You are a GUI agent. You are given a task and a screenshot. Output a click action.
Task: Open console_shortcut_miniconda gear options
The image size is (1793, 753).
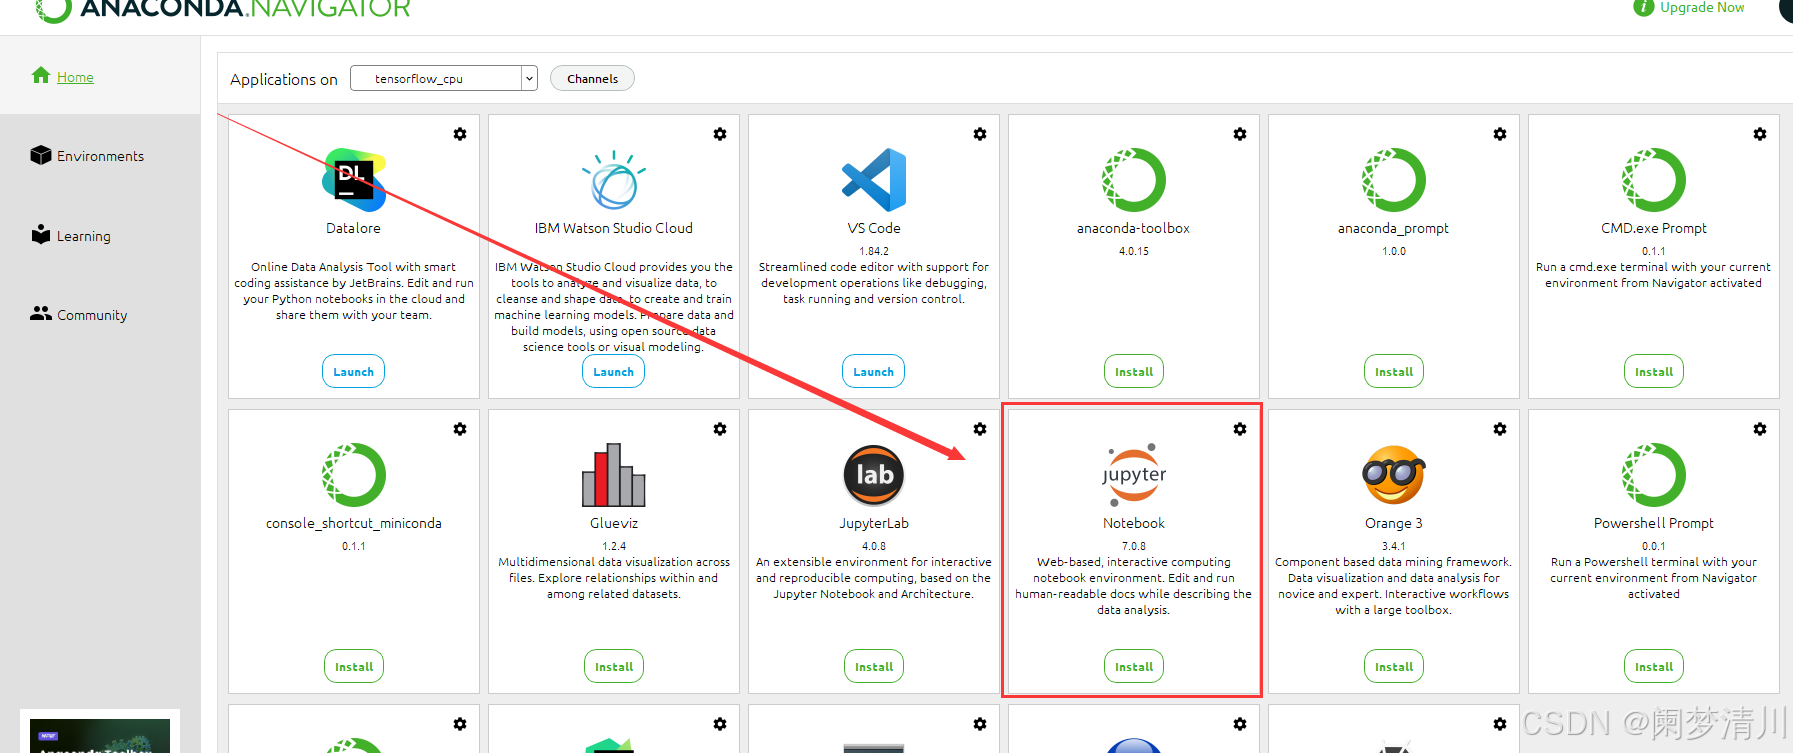click(460, 429)
